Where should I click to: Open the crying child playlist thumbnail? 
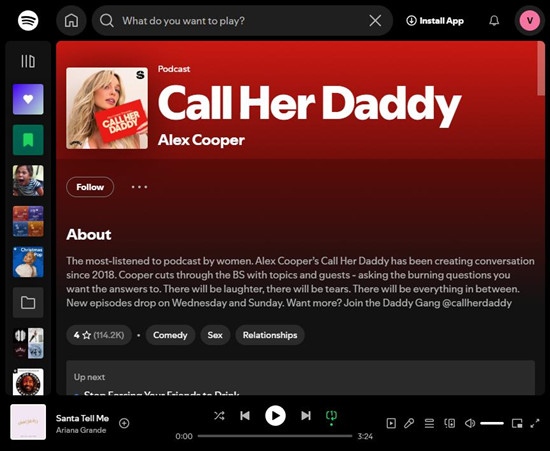pos(28,181)
